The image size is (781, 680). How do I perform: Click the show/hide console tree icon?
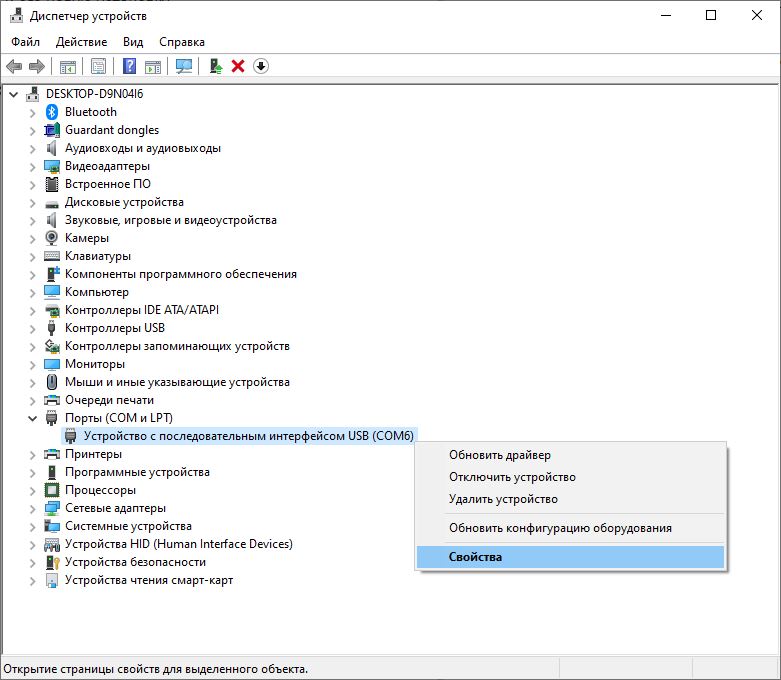pos(68,66)
